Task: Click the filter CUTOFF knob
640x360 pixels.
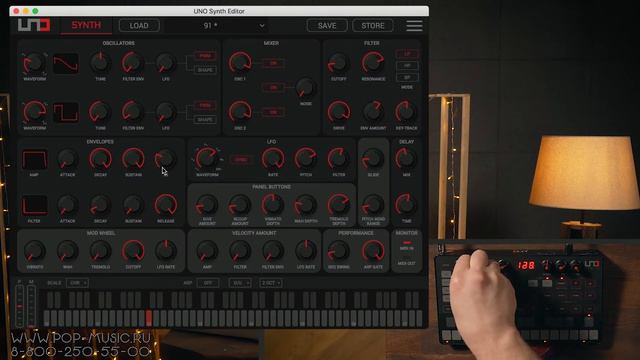Action: click(338, 63)
